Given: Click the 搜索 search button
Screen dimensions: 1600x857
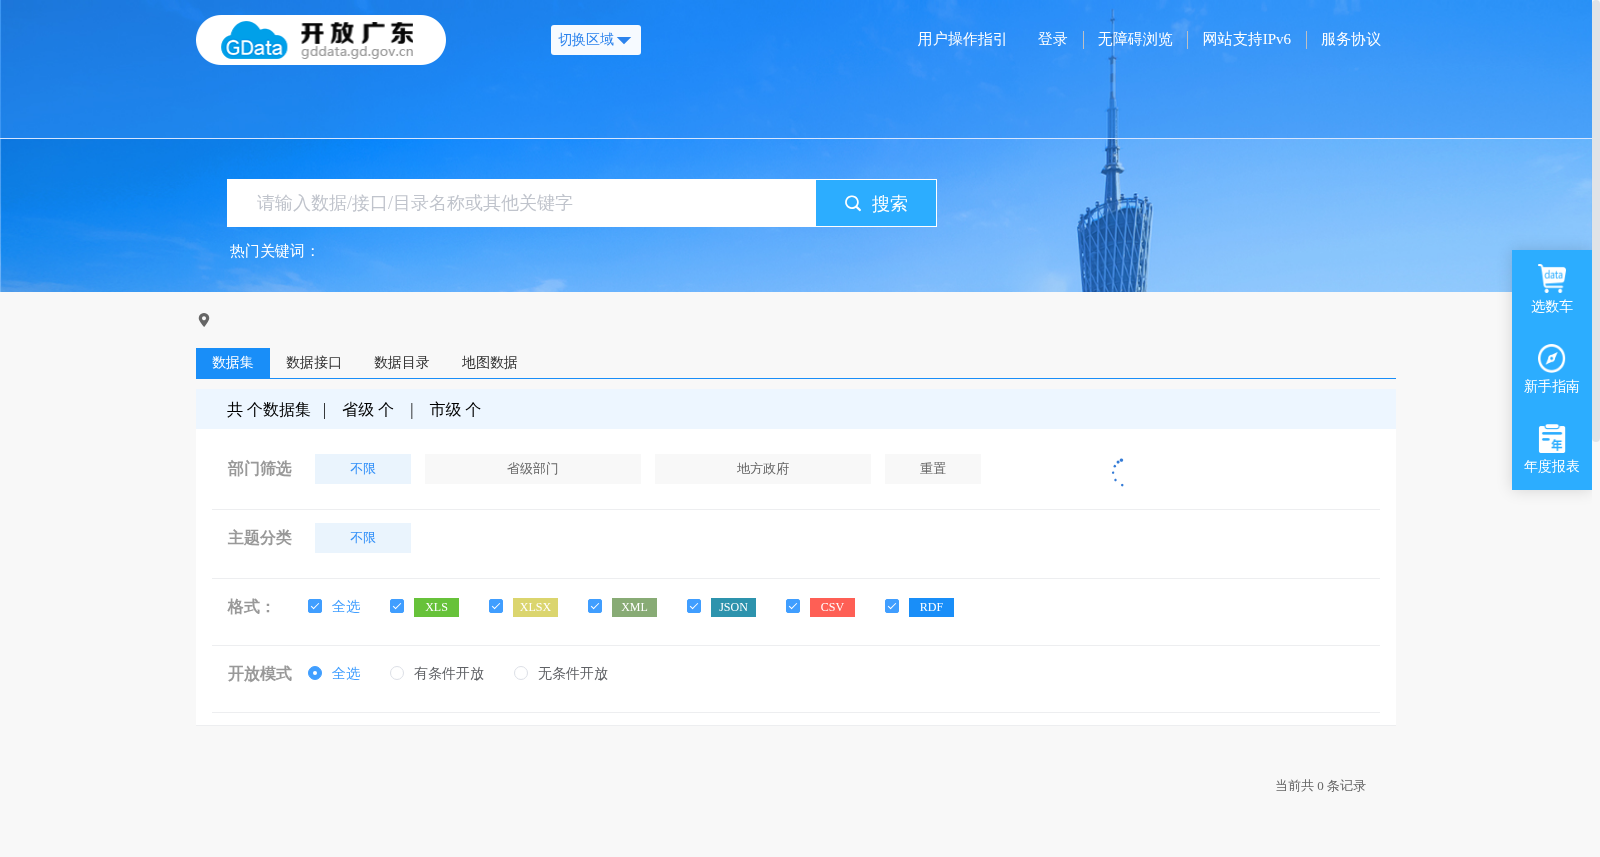Looking at the screenshot, I should (876, 203).
